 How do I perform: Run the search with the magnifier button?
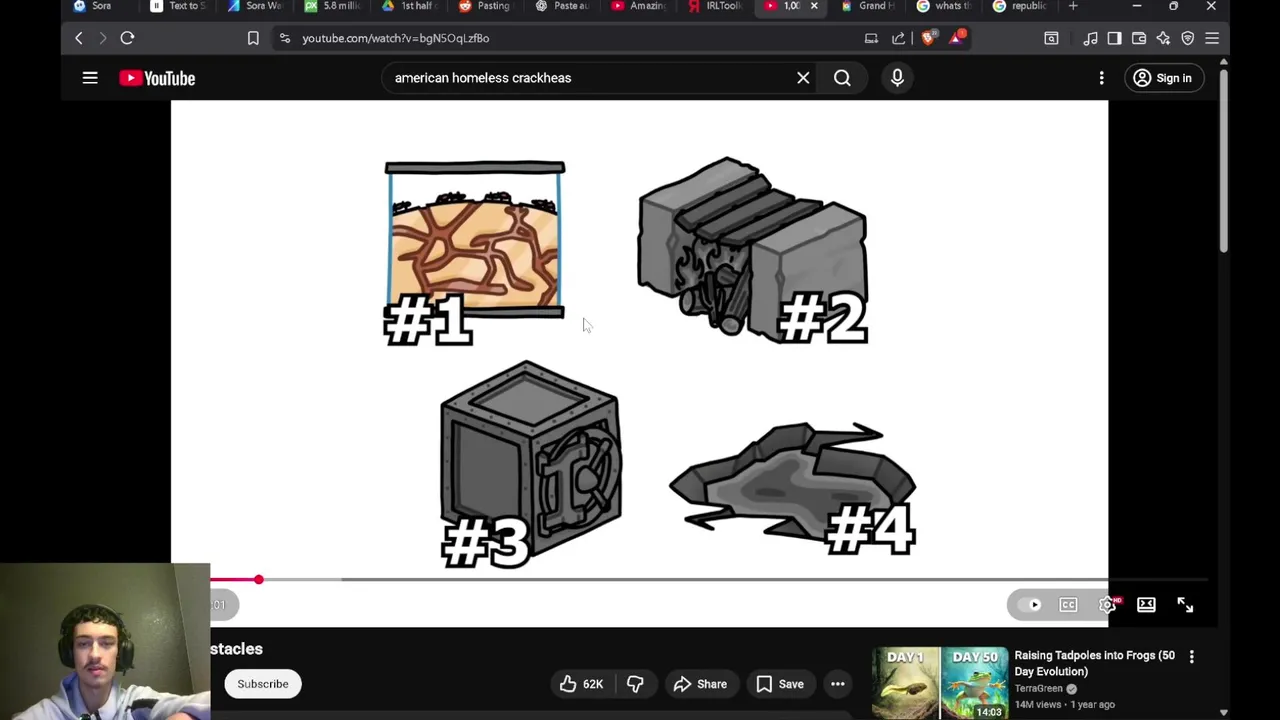(x=842, y=78)
